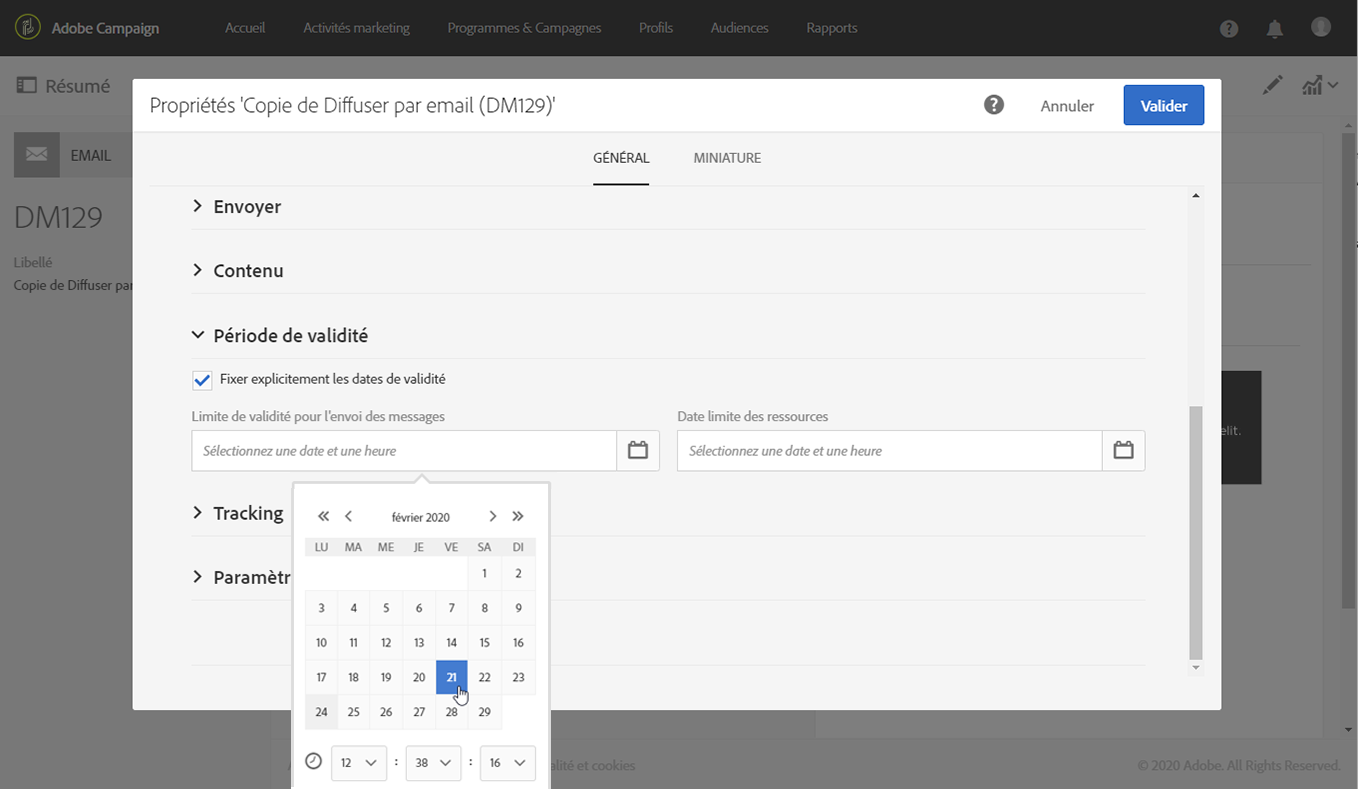
Task: Open Activités marketing menu
Action: tap(357, 28)
